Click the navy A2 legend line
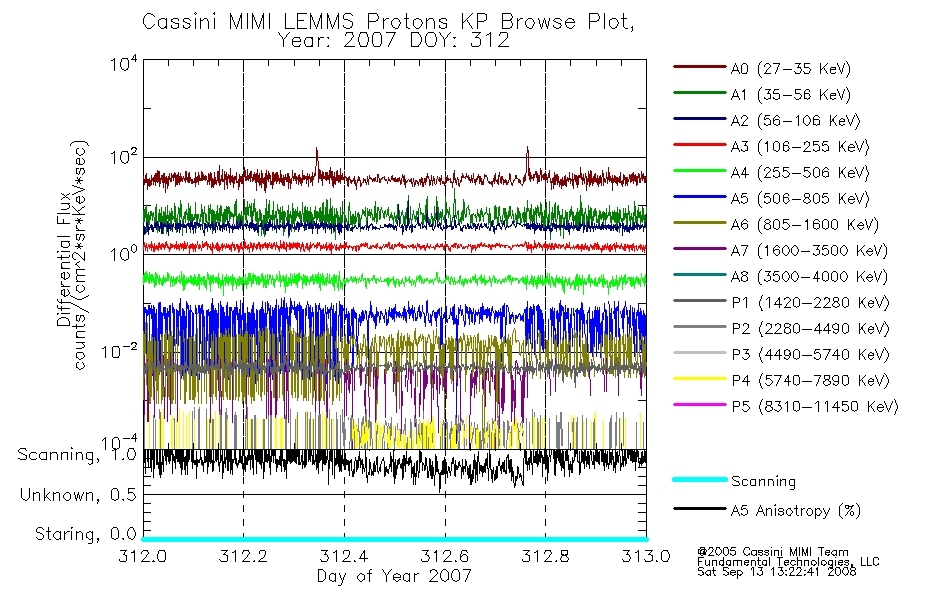Viewport: 950px width, 600px height. [x=699, y=119]
